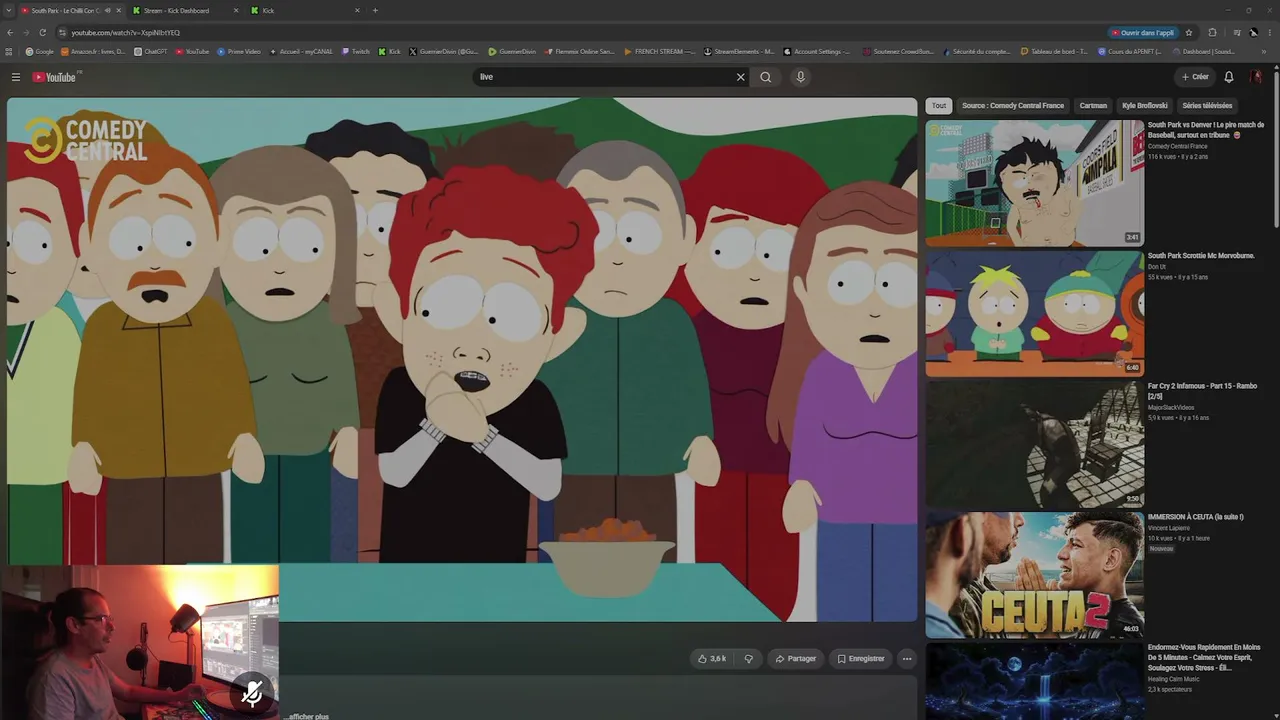
Task: Click 'Ouvrir dans l'appli' in the address bar
Action: [x=1143, y=32]
